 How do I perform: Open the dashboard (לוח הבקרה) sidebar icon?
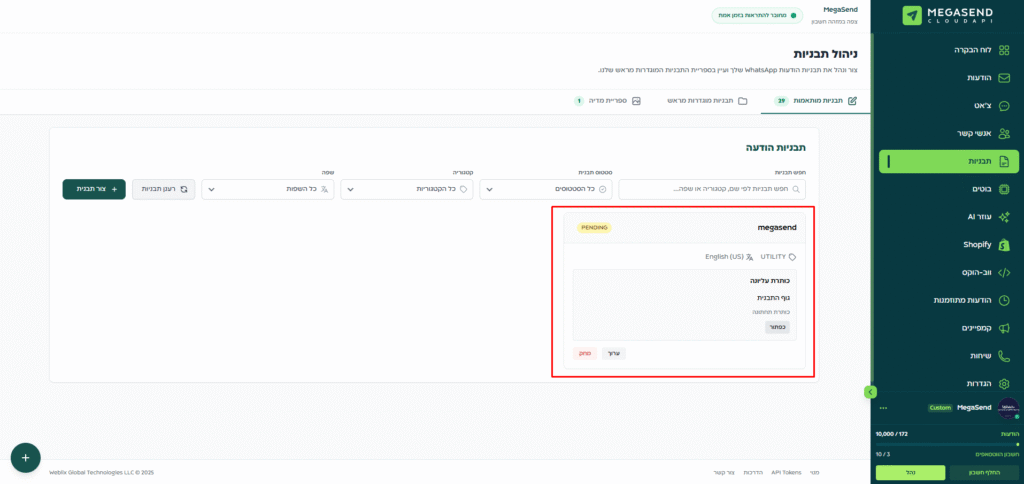pyautogui.click(x=1004, y=50)
